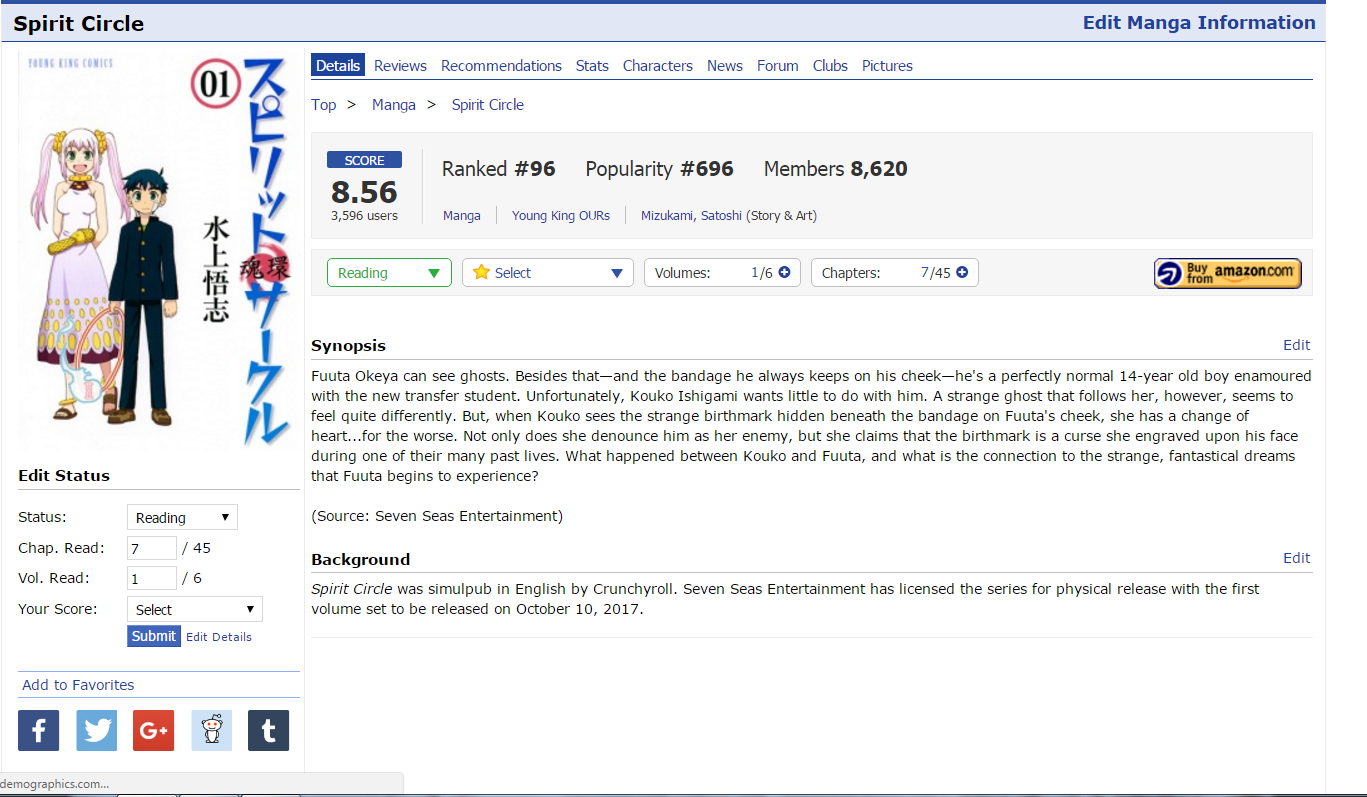
Task: Share via the Twitter icon
Action: 96,731
